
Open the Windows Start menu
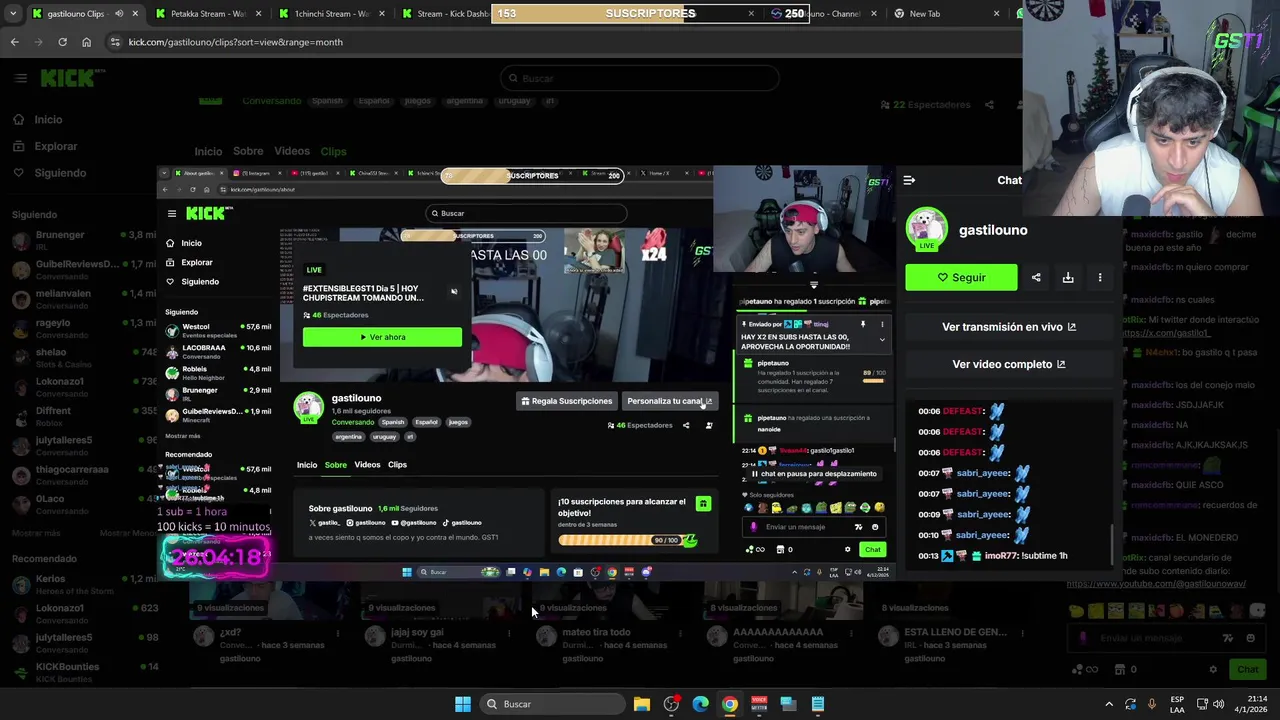click(x=462, y=704)
